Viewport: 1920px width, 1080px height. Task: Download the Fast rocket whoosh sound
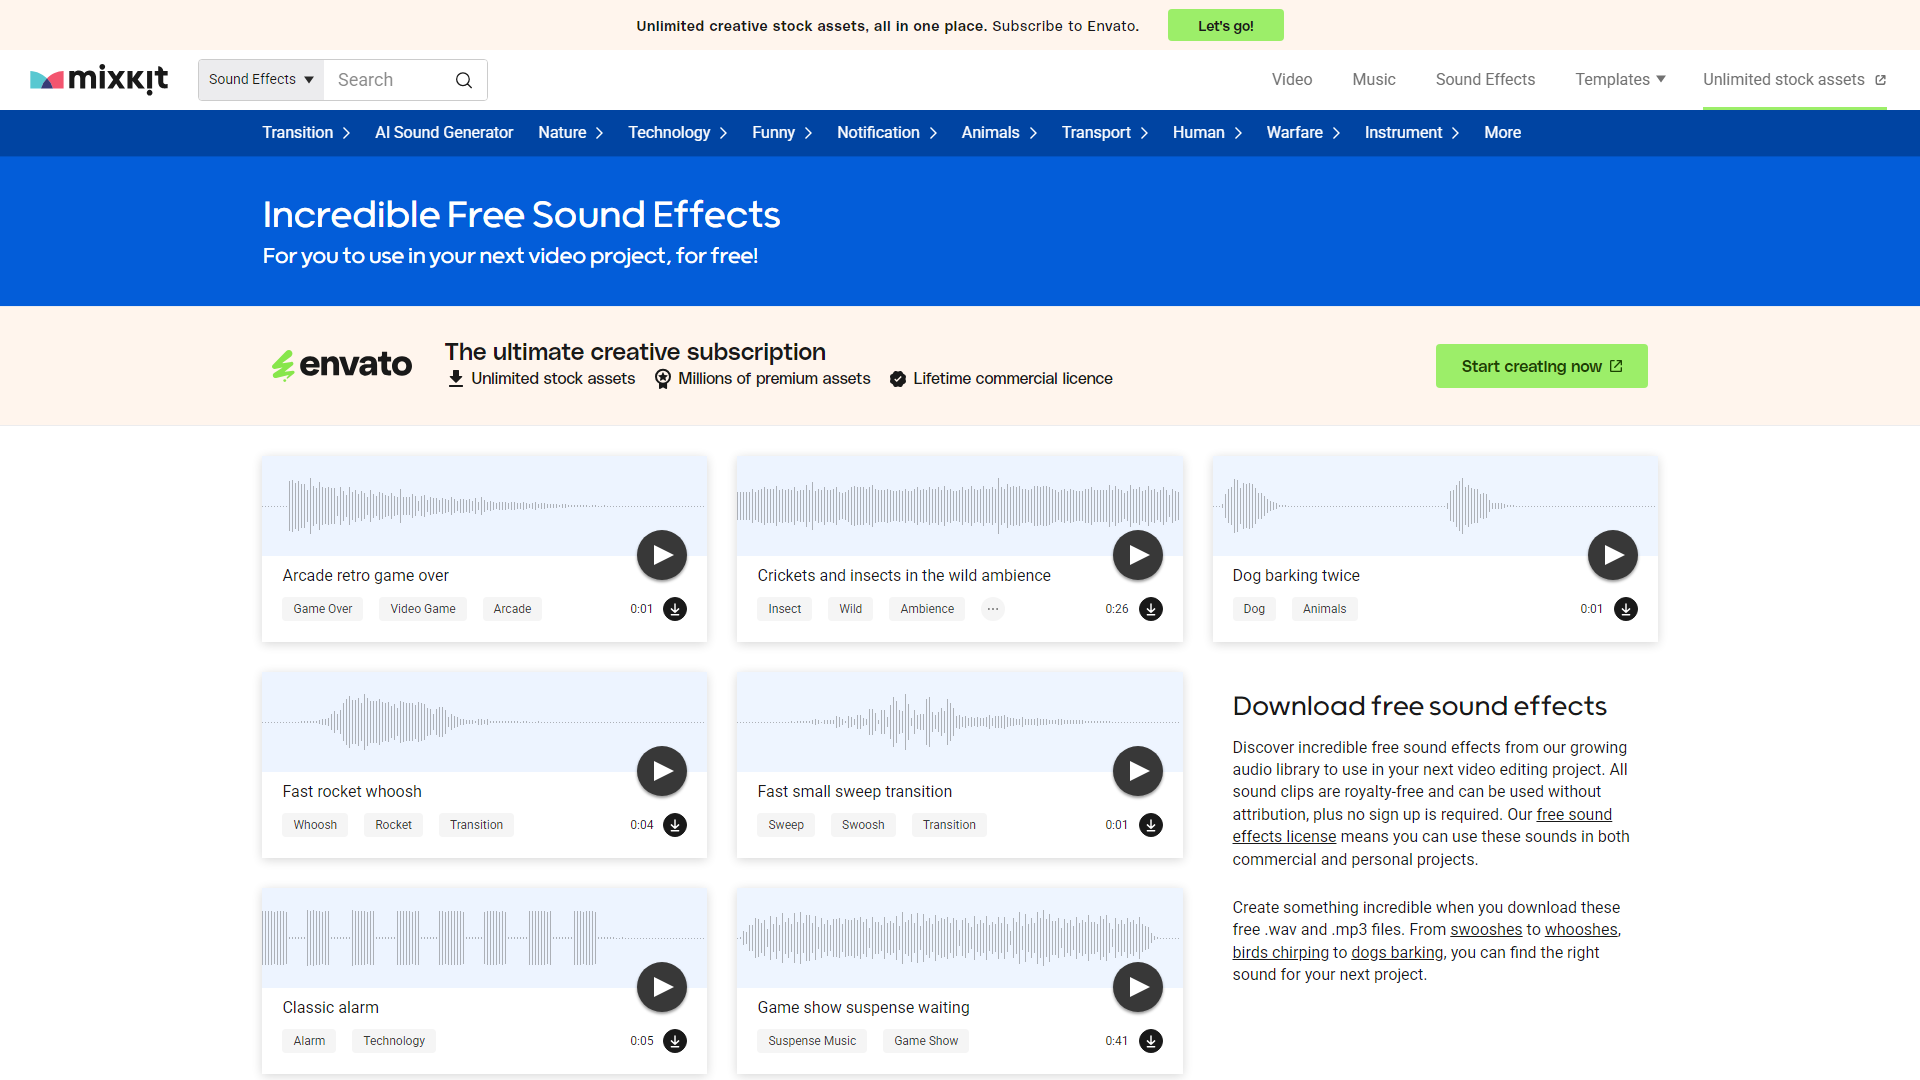pos(675,825)
